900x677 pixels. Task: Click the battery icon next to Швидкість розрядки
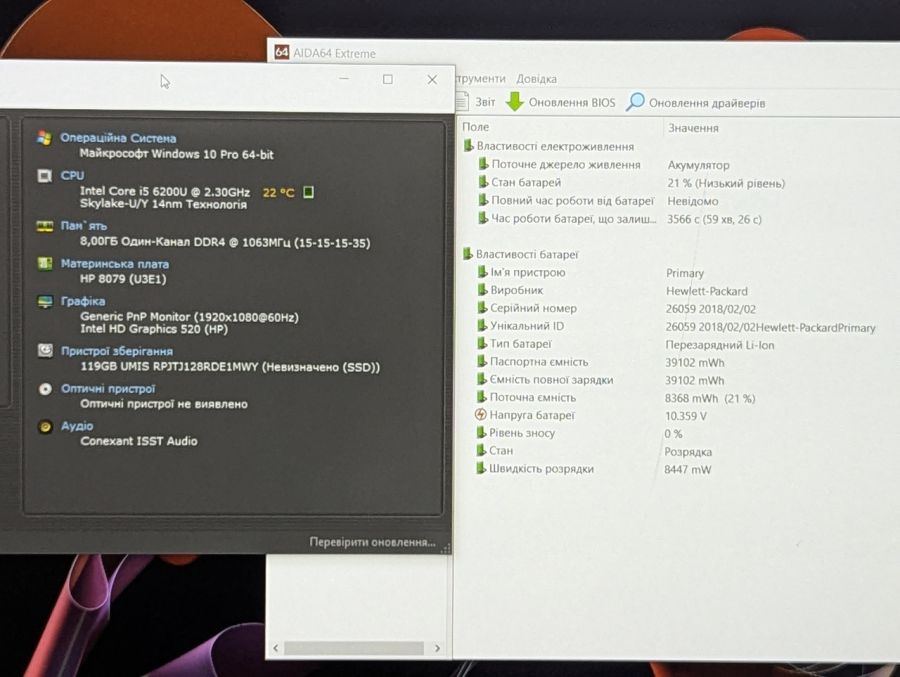481,468
